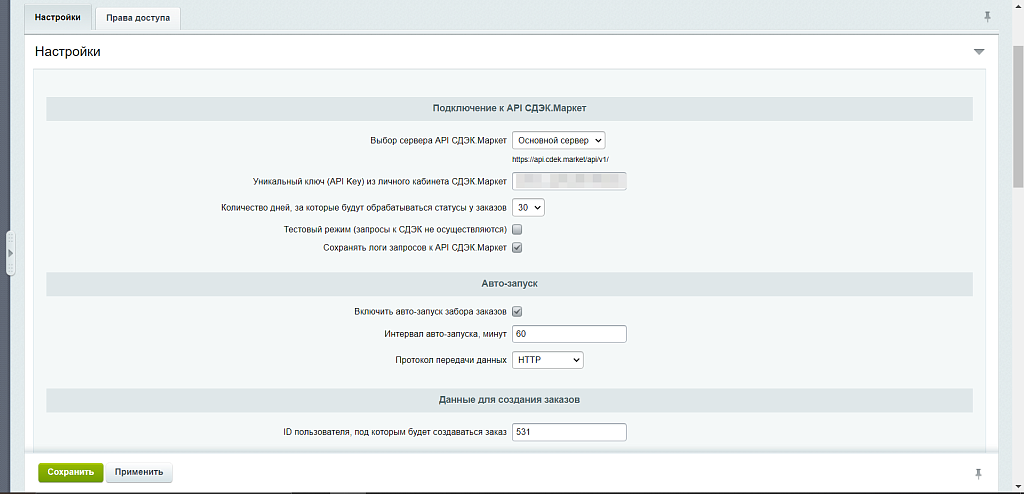Collapse the Настройки section with the triangle
The image size is (1024, 494).
tap(979, 51)
